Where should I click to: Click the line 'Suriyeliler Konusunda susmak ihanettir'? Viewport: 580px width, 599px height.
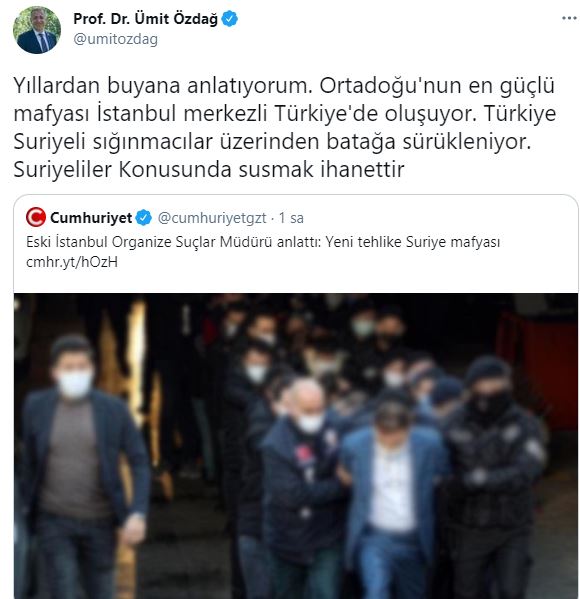209,170
